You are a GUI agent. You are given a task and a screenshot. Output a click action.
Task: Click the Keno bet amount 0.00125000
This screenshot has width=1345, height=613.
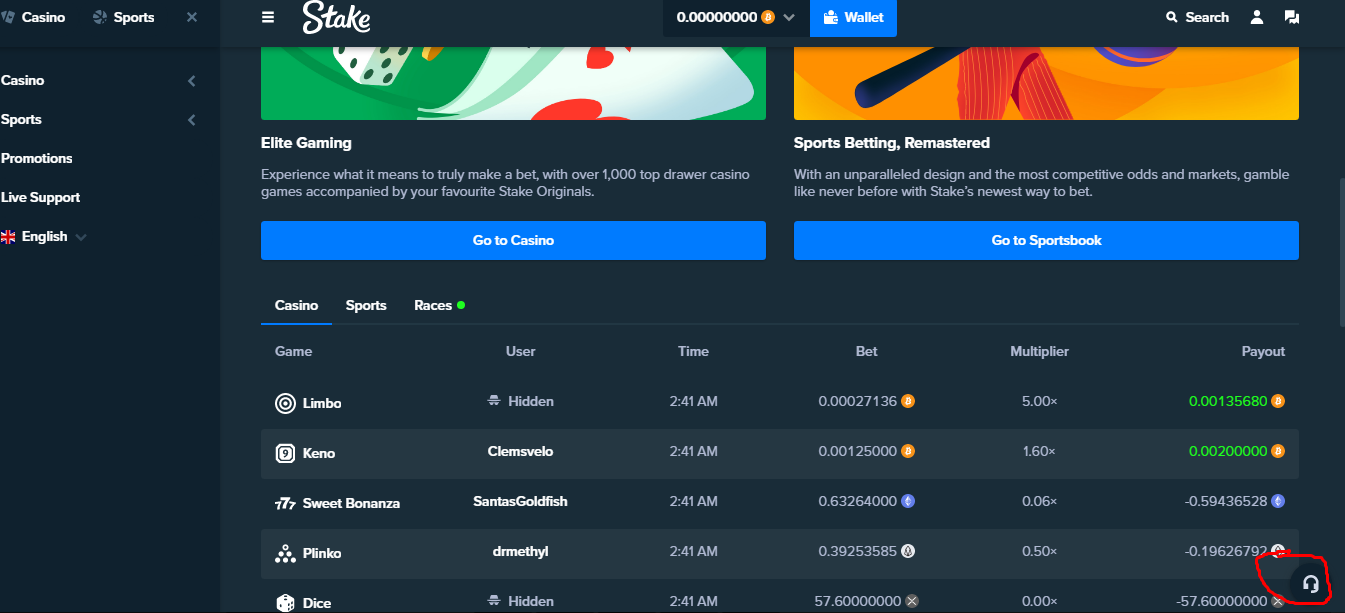tap(857, 451)
